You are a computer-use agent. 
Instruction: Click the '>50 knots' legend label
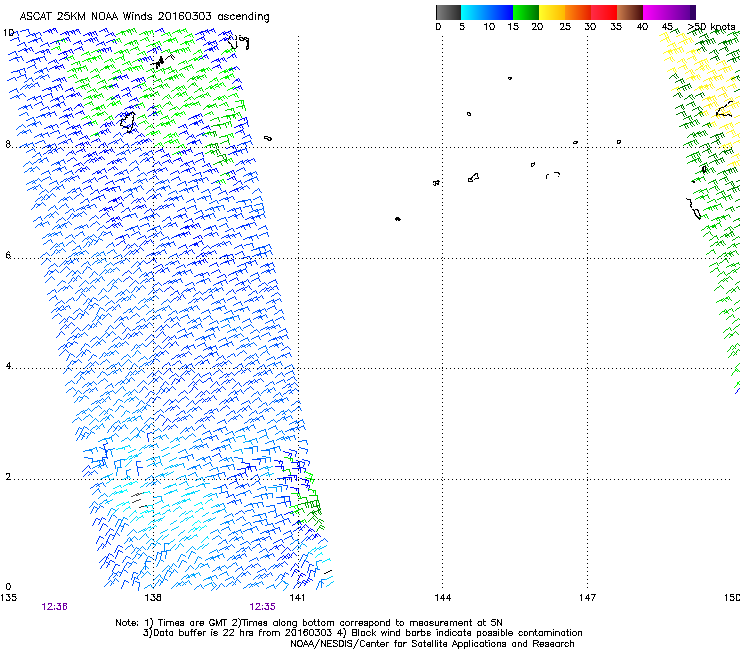[x=711, y=27]
